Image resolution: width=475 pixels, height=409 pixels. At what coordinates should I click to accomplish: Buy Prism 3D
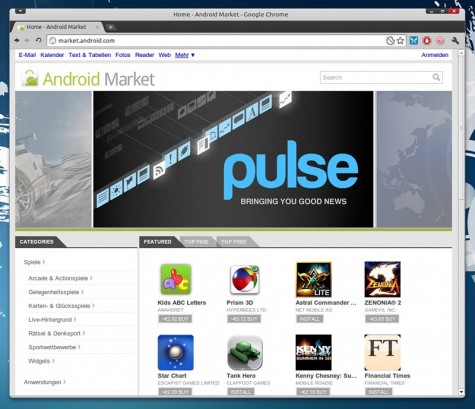244,319
